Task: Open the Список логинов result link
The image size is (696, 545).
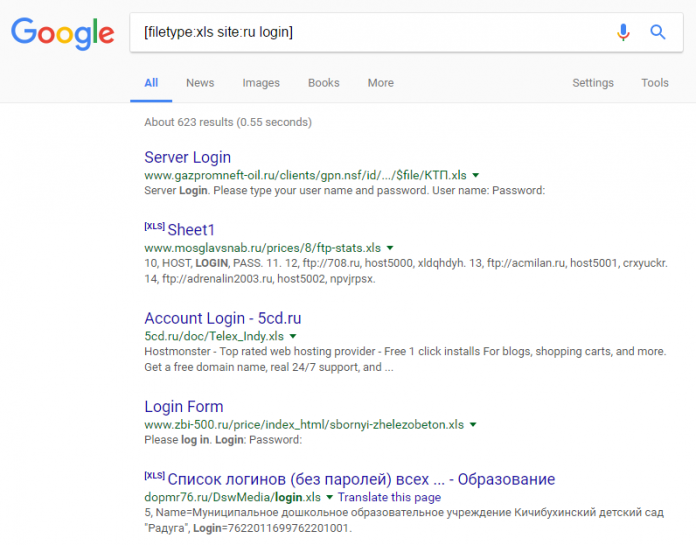Action: [x=361, y=479]
